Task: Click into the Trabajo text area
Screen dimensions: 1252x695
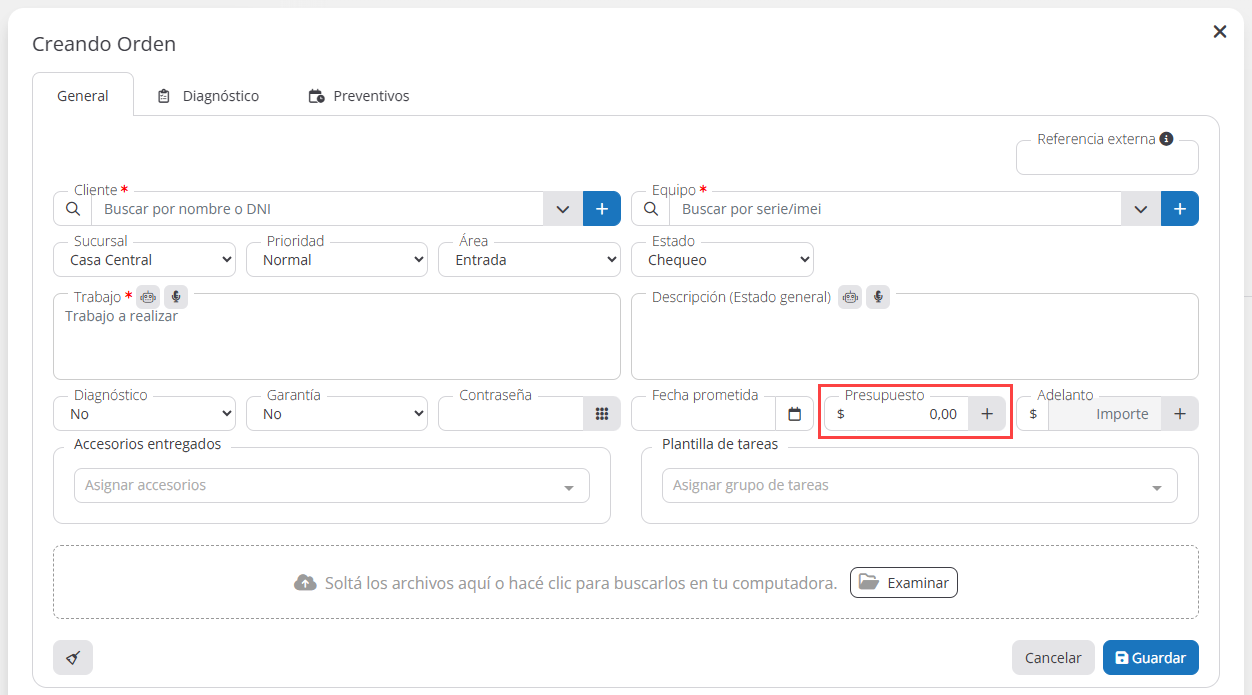Action: pyautogui.click(x=337, y=345)
